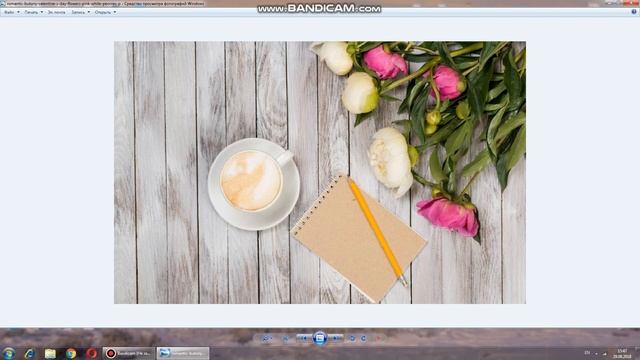Viewport: 640px width, 360px height.
Task: Launch Opera from the taskbar
Action: pos(91,353)
